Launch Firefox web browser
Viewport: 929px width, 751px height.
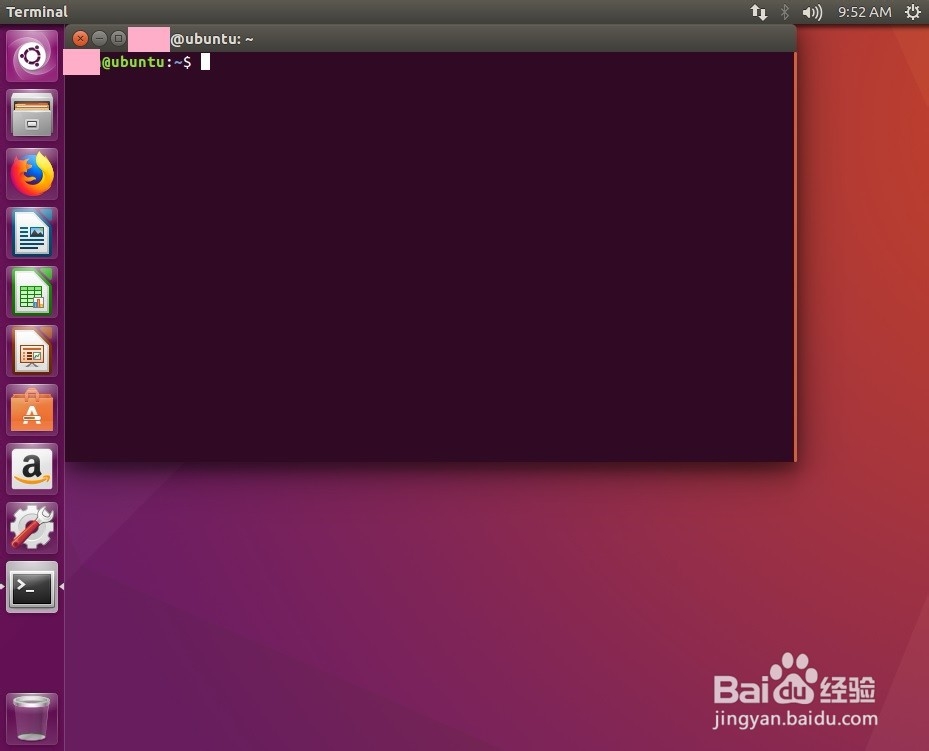point(32,174)
